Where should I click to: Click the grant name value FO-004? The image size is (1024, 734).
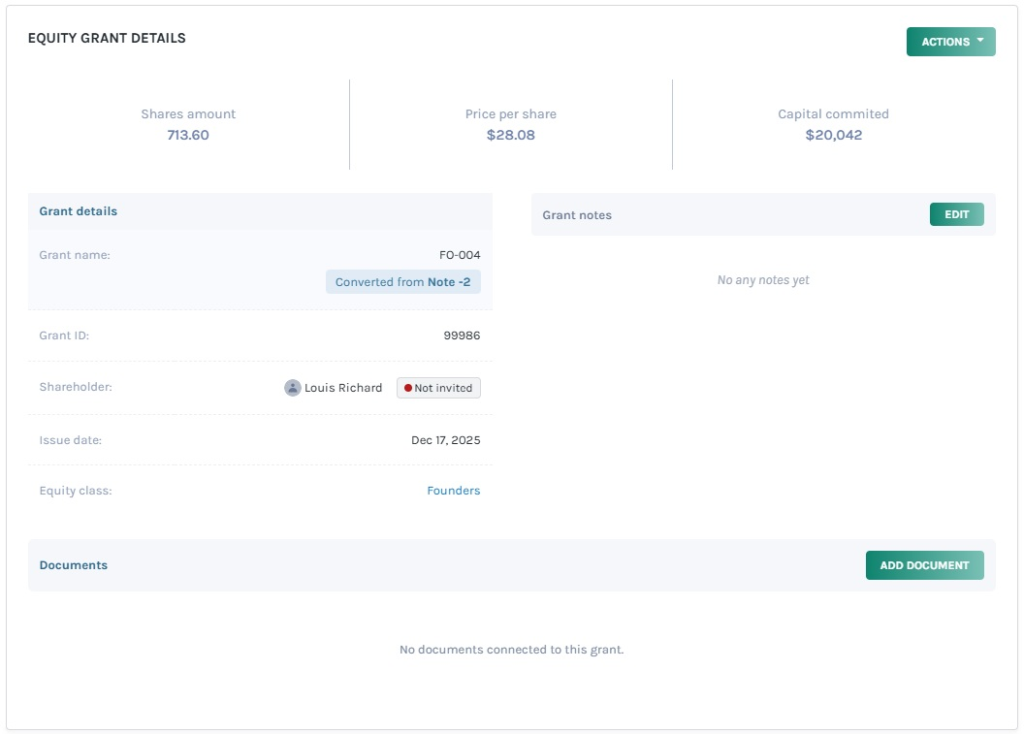[x=459, y=255]
